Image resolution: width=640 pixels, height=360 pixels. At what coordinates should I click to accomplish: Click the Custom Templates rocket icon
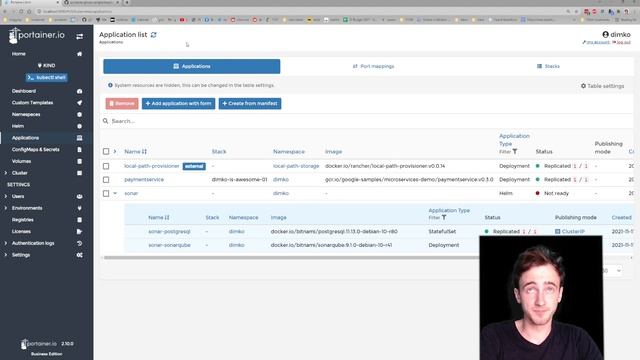(x=80, y=103)
